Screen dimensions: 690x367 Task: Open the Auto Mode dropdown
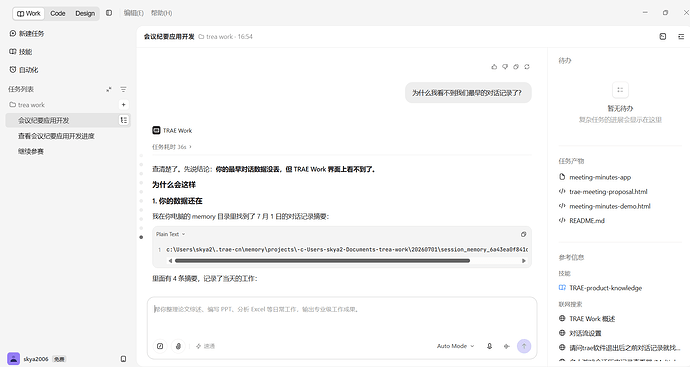pyautogui.click(x=455, y=346)
